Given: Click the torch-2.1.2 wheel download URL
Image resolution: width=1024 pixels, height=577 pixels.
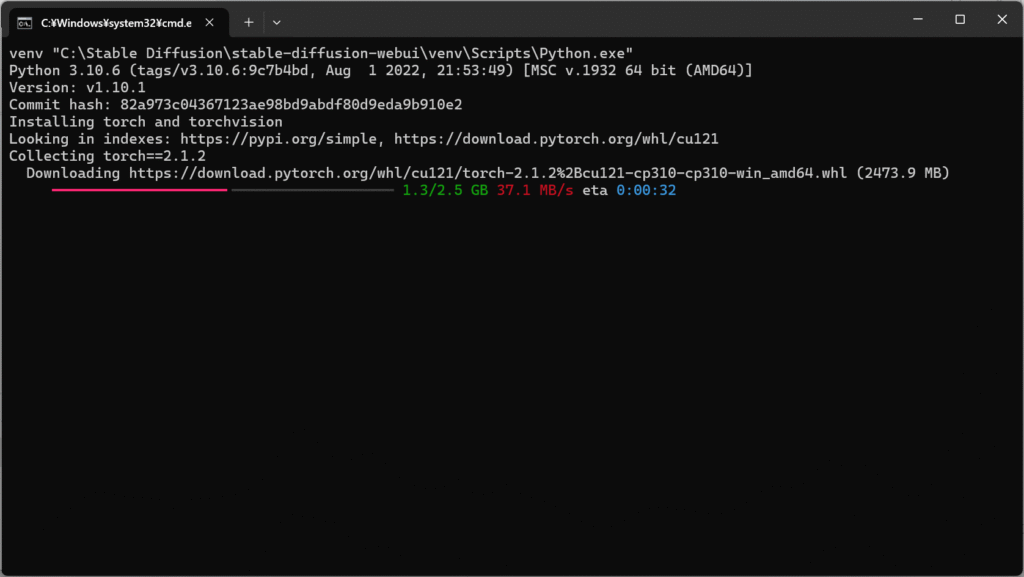Looking at the screenshot, I should [488, 173].
